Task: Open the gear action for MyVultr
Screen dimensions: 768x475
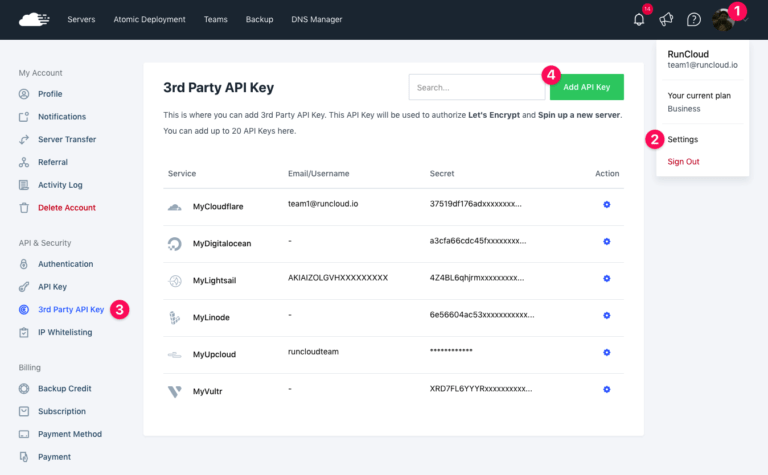Action: 606,389
